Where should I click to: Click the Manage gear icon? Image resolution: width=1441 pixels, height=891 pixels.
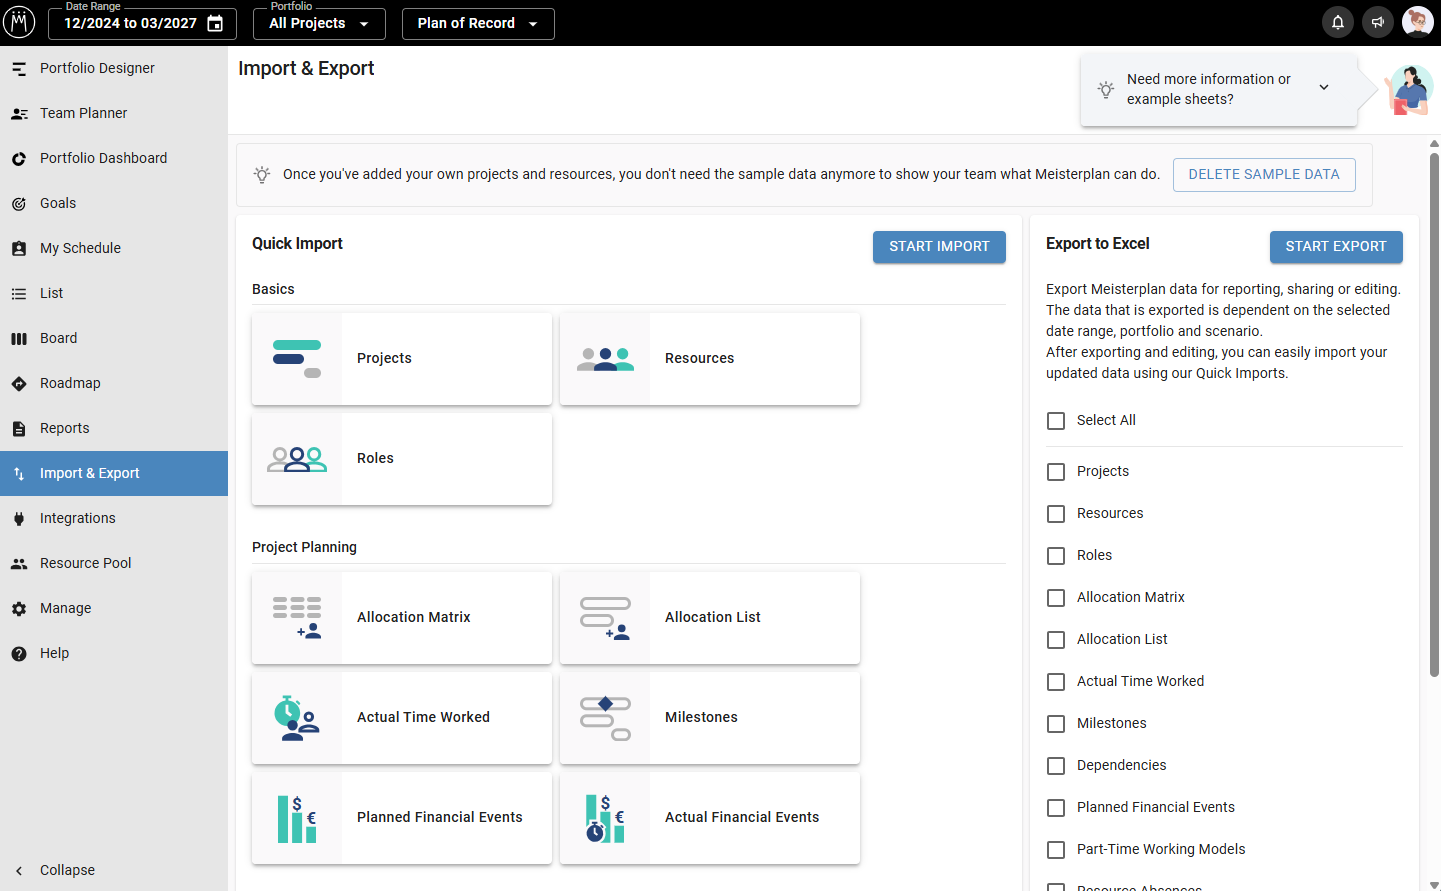pyautogui.click(x=19, y=608)
